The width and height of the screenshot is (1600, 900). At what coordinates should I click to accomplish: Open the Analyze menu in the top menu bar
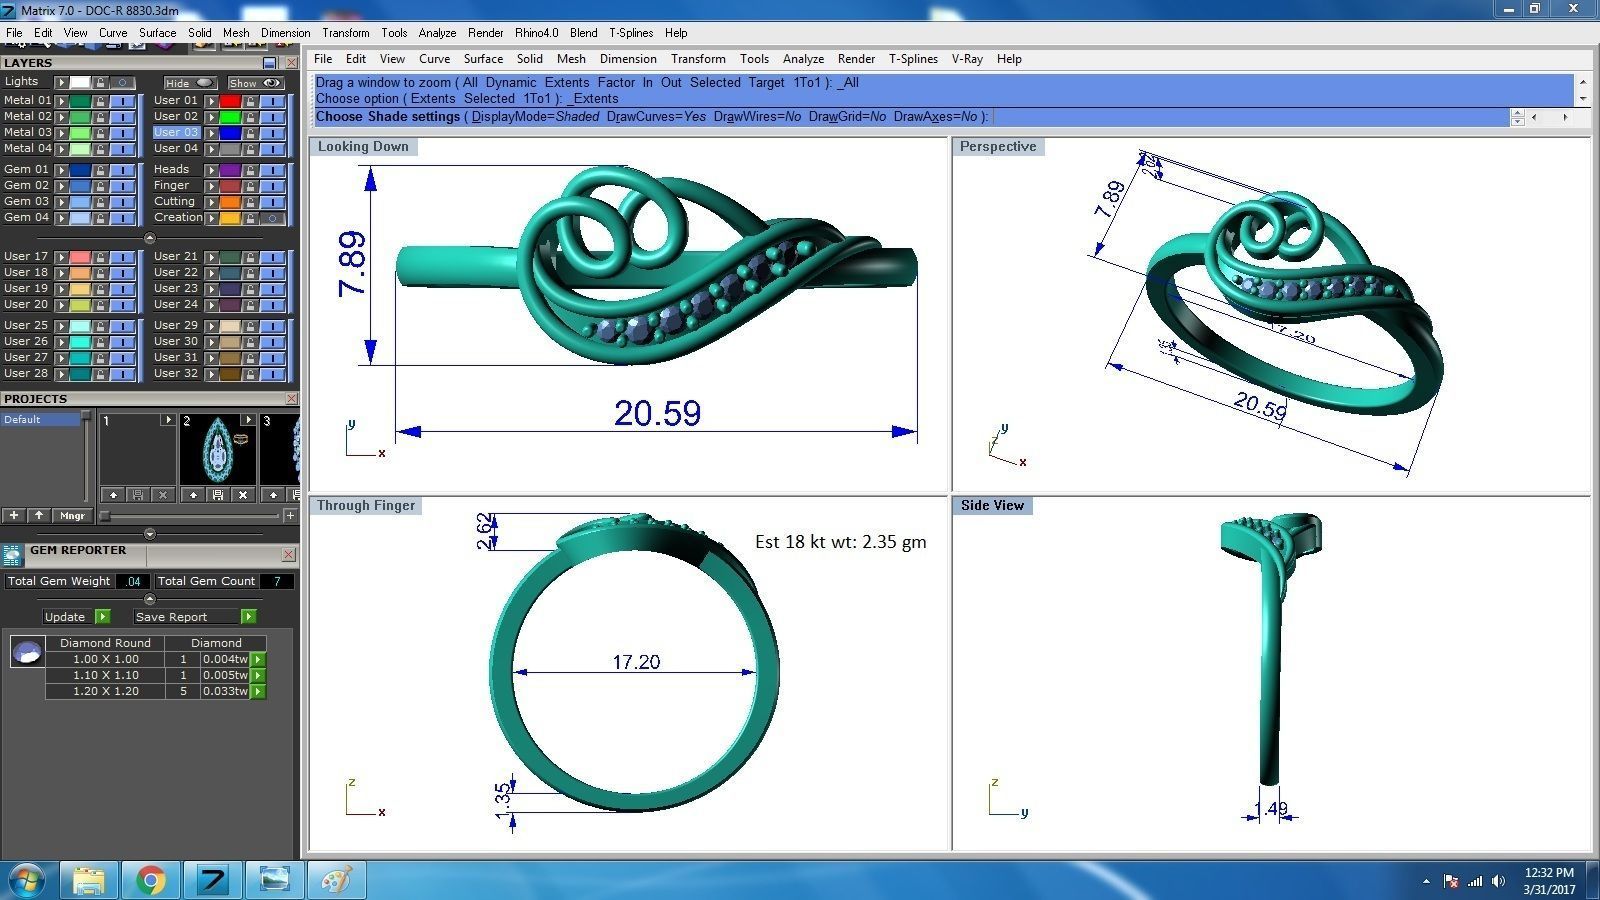pyautogui.click(x=437, y=33)
